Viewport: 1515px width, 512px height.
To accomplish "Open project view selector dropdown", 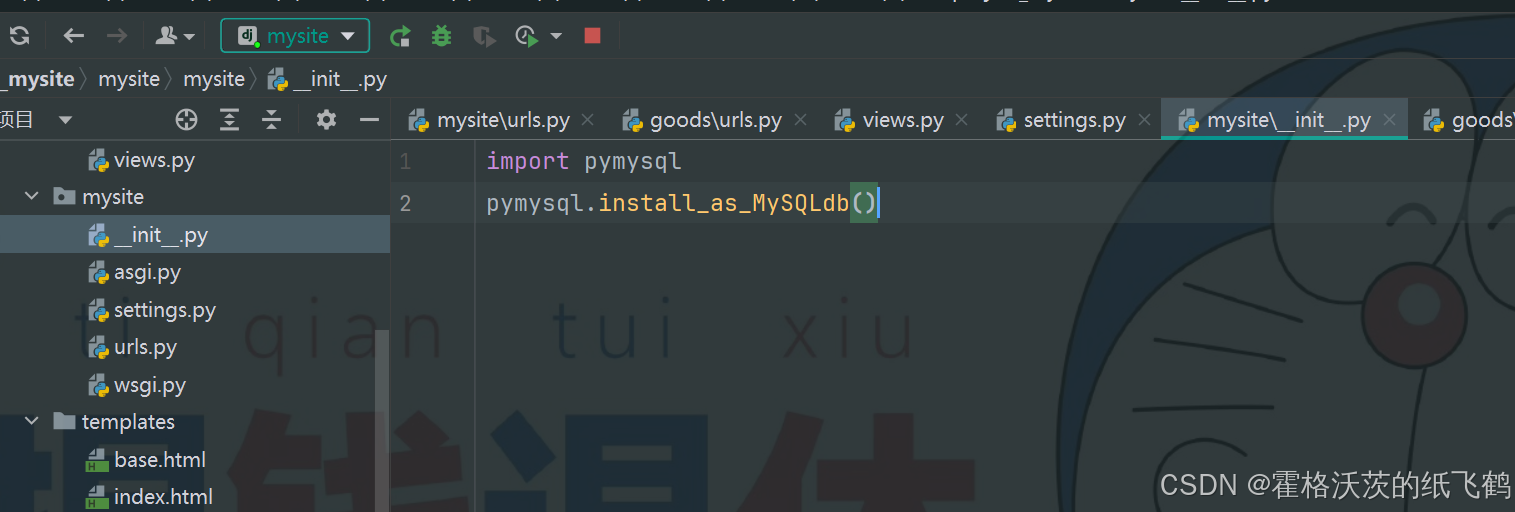I will (x=65, y=120).
